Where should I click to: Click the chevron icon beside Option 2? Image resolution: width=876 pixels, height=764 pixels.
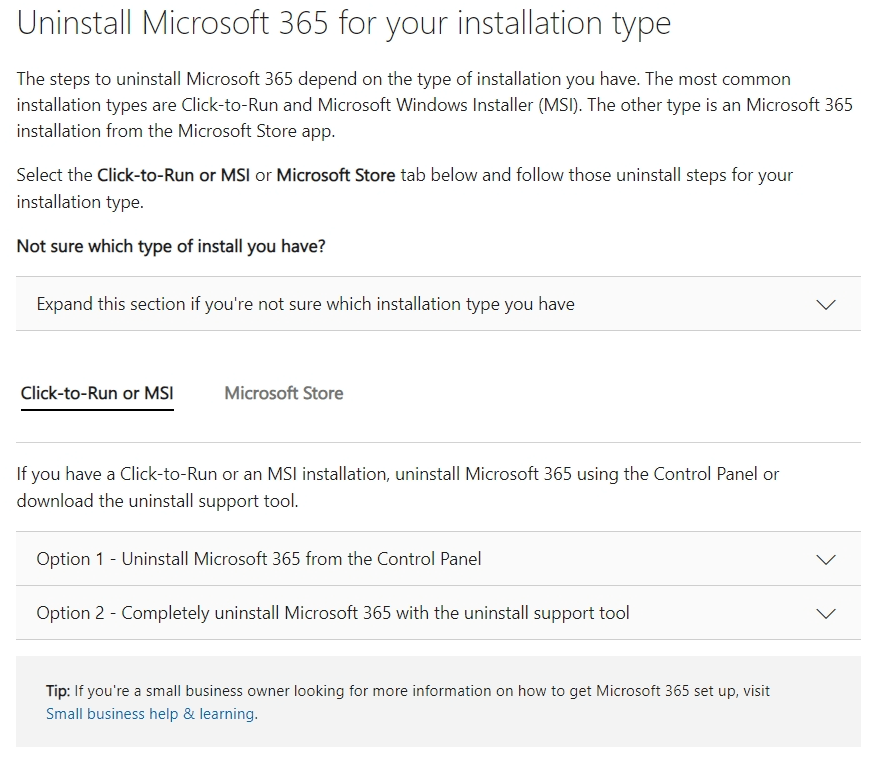(x=826, y=614)
